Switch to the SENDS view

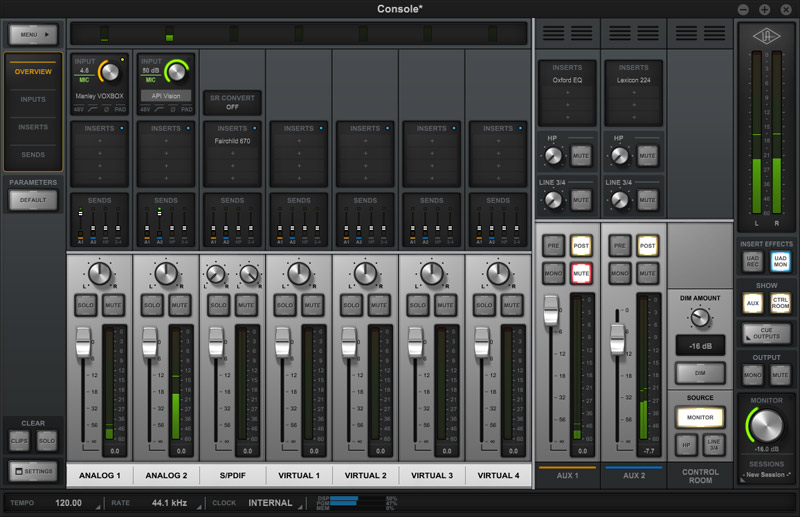[33, 154]
